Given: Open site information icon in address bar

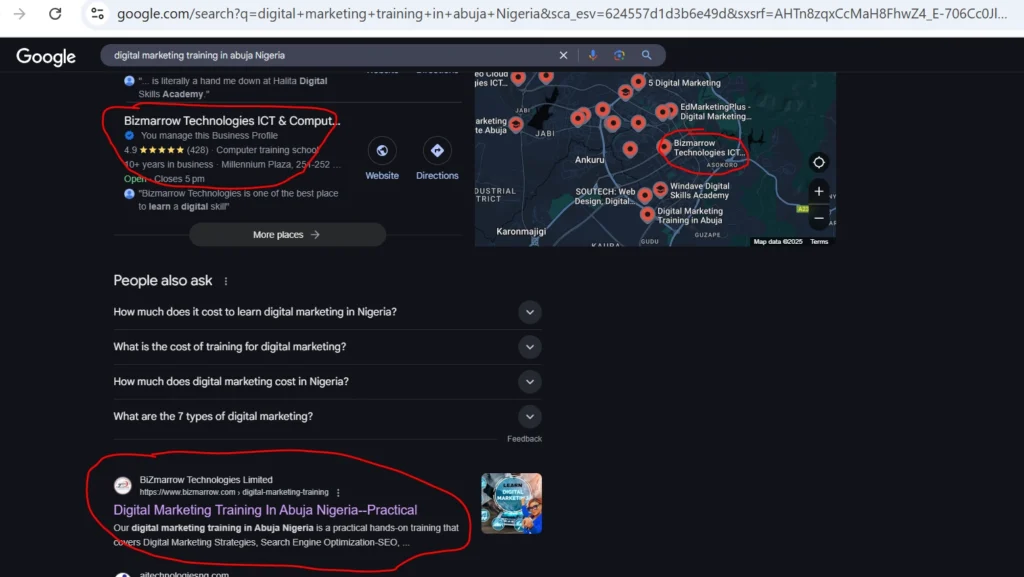Looking at the screenshot, I should point(97,14).
